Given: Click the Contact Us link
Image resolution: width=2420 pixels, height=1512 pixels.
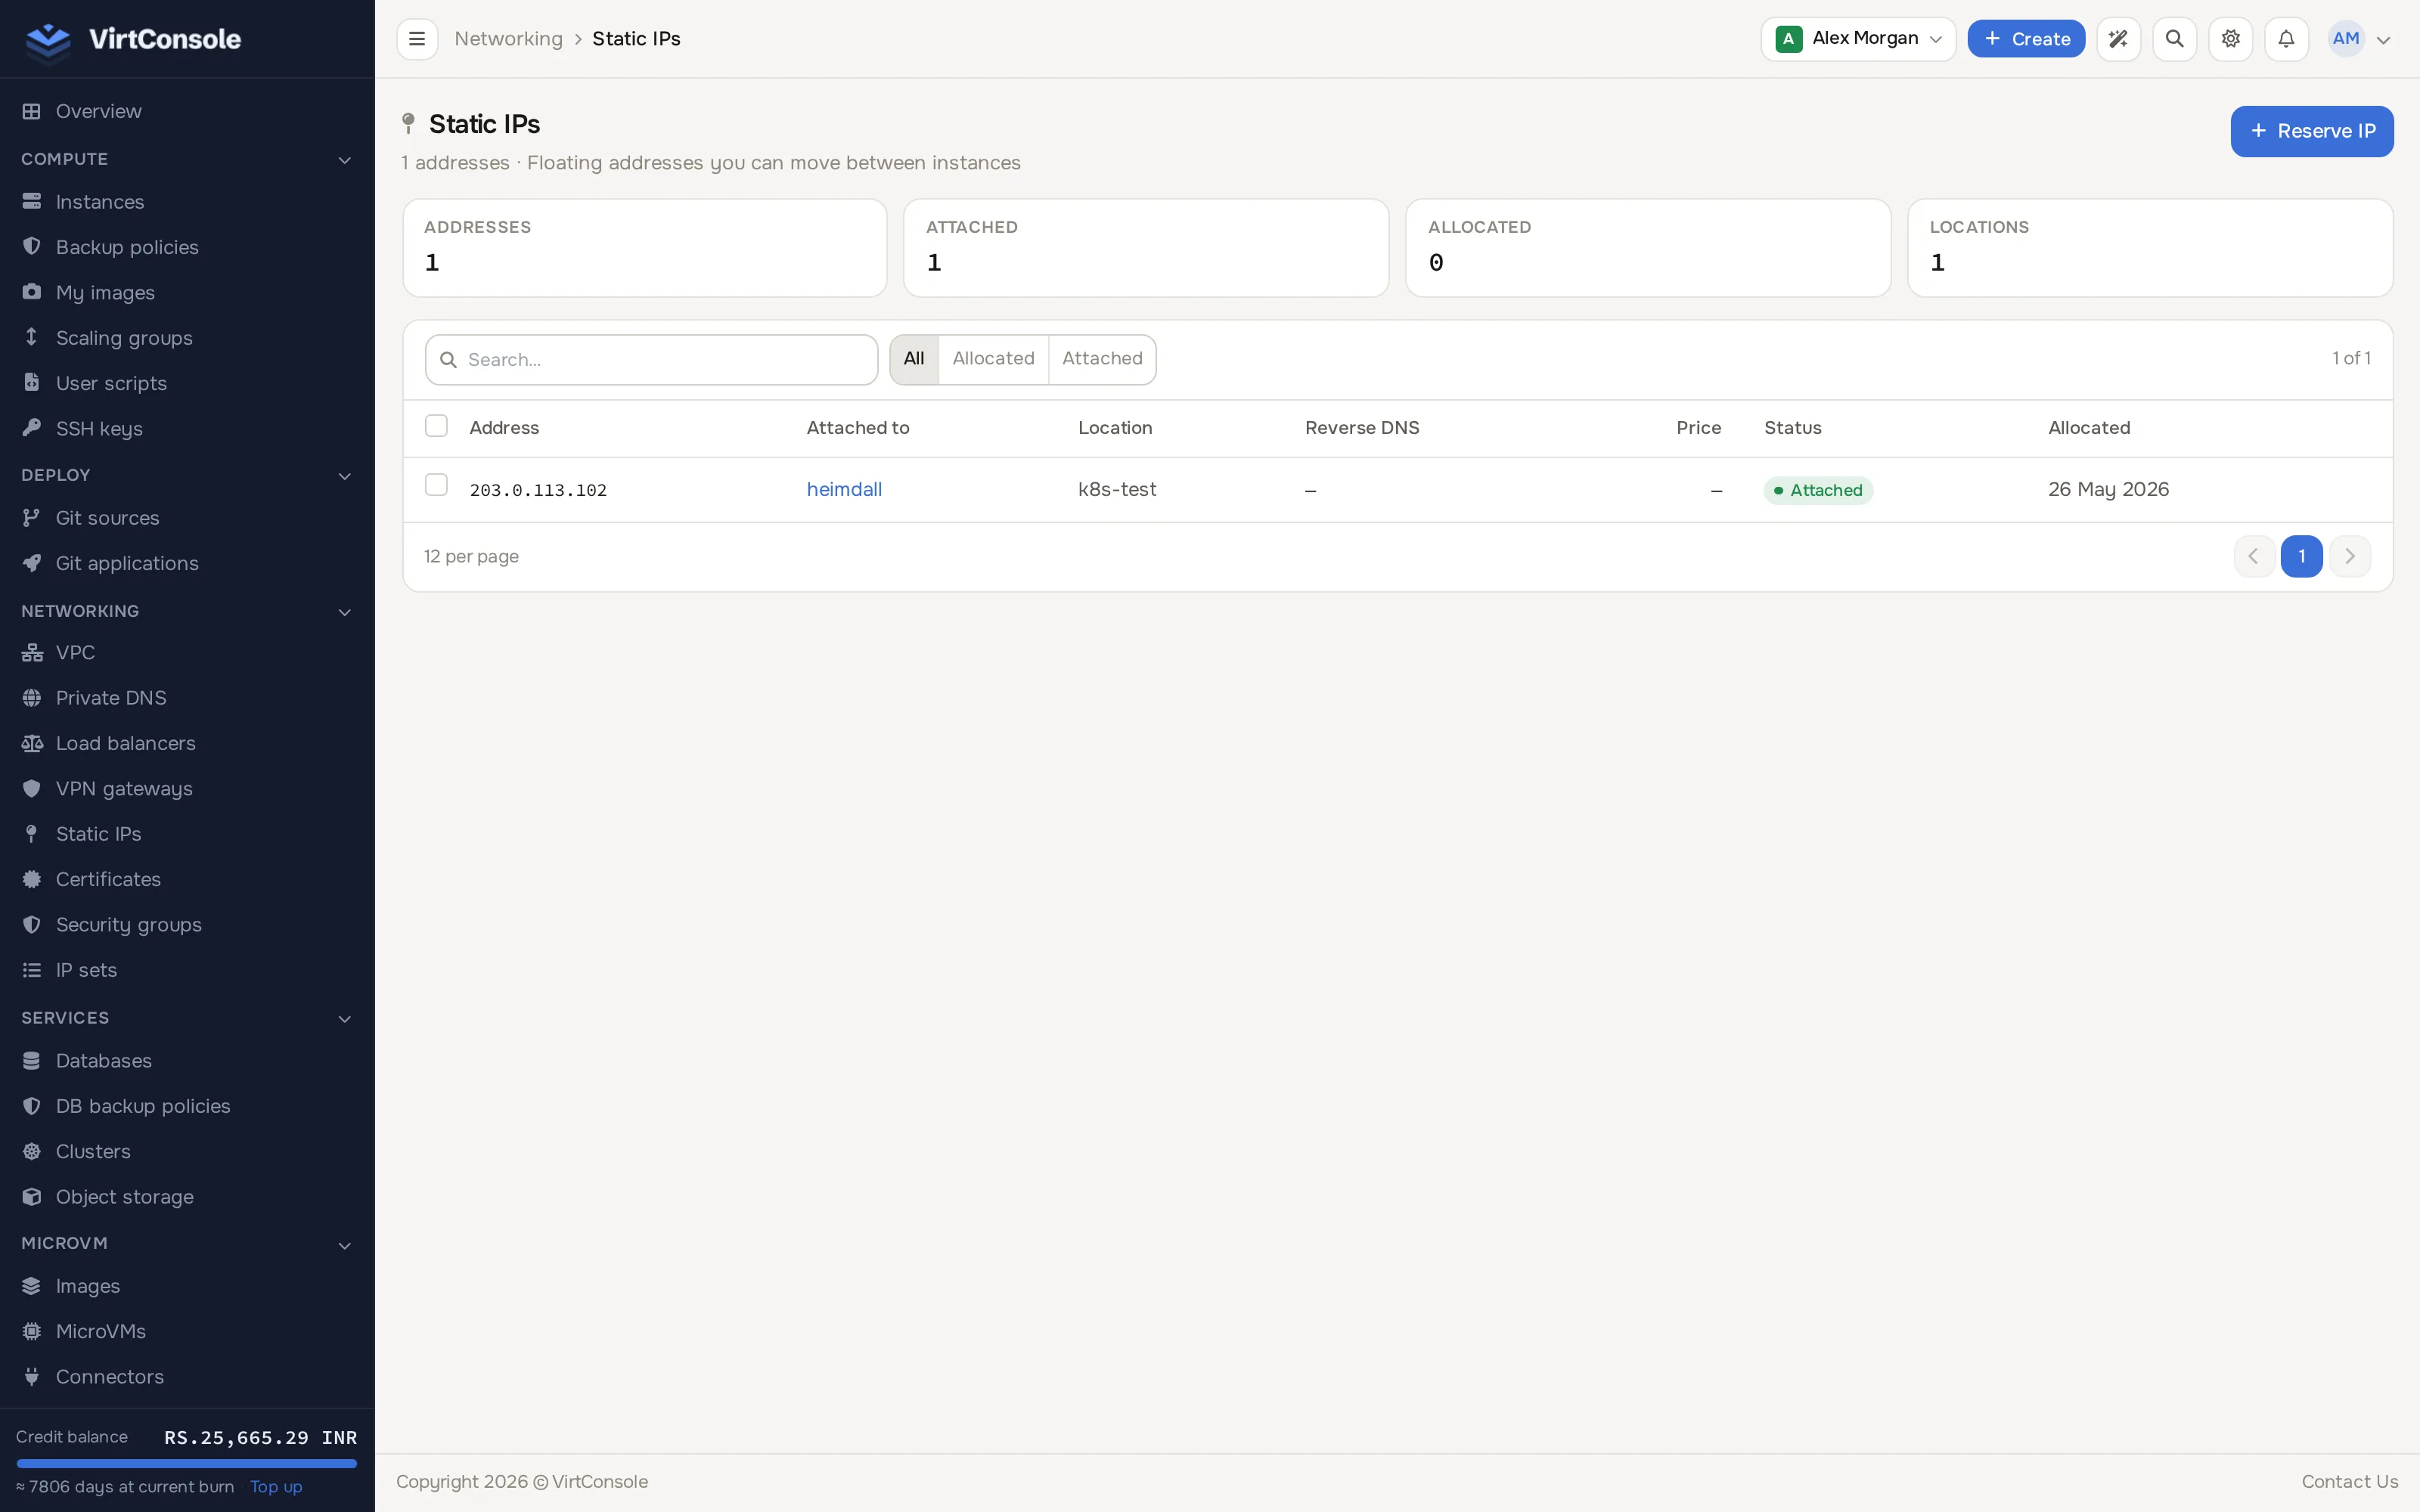Looking at the screenshot, I should coord(2349,1482).
